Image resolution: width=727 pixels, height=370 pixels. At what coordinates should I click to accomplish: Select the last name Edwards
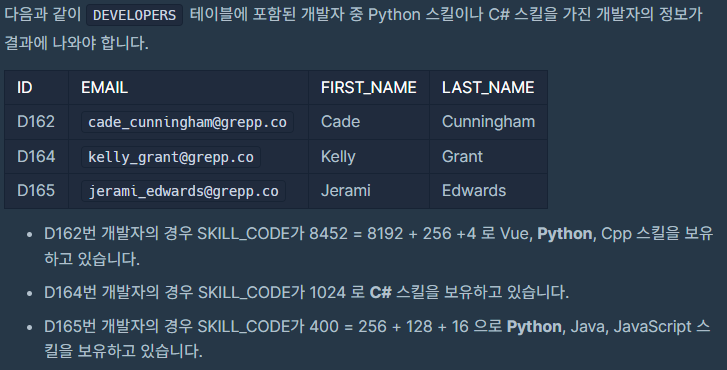474,191
